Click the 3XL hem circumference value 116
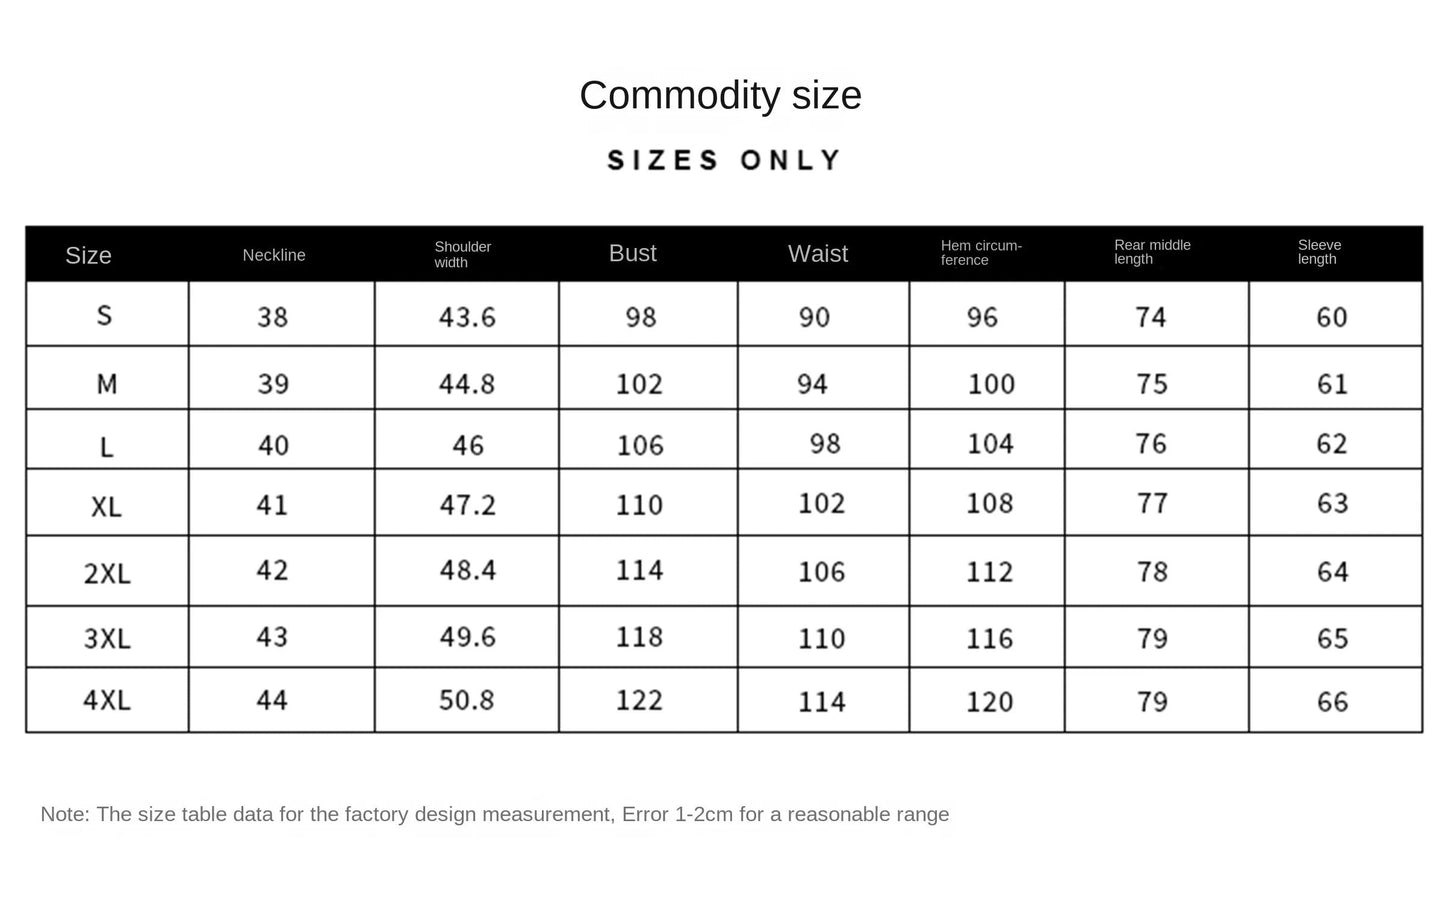The height and width of the screenshot is (903, 1445). [989, 638]
